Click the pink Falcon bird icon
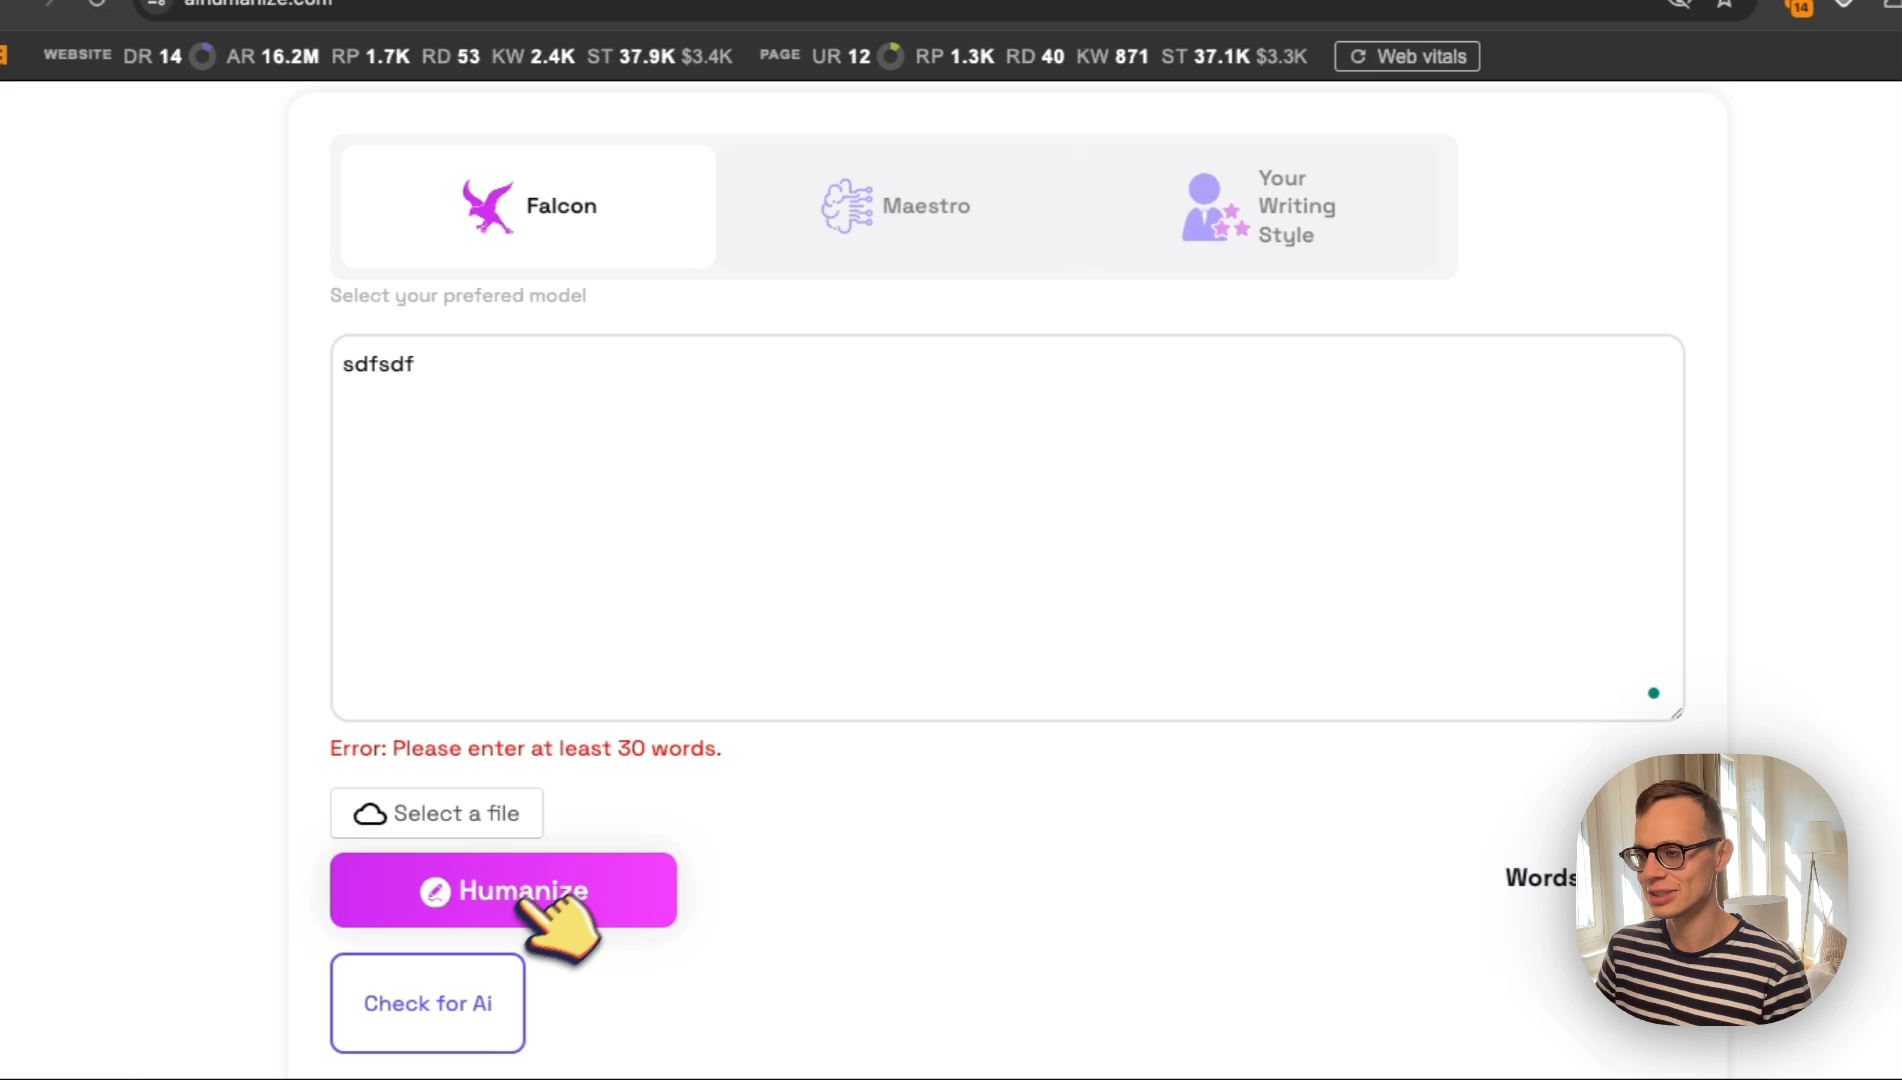 pyautogui.click(x=488, y=206)
